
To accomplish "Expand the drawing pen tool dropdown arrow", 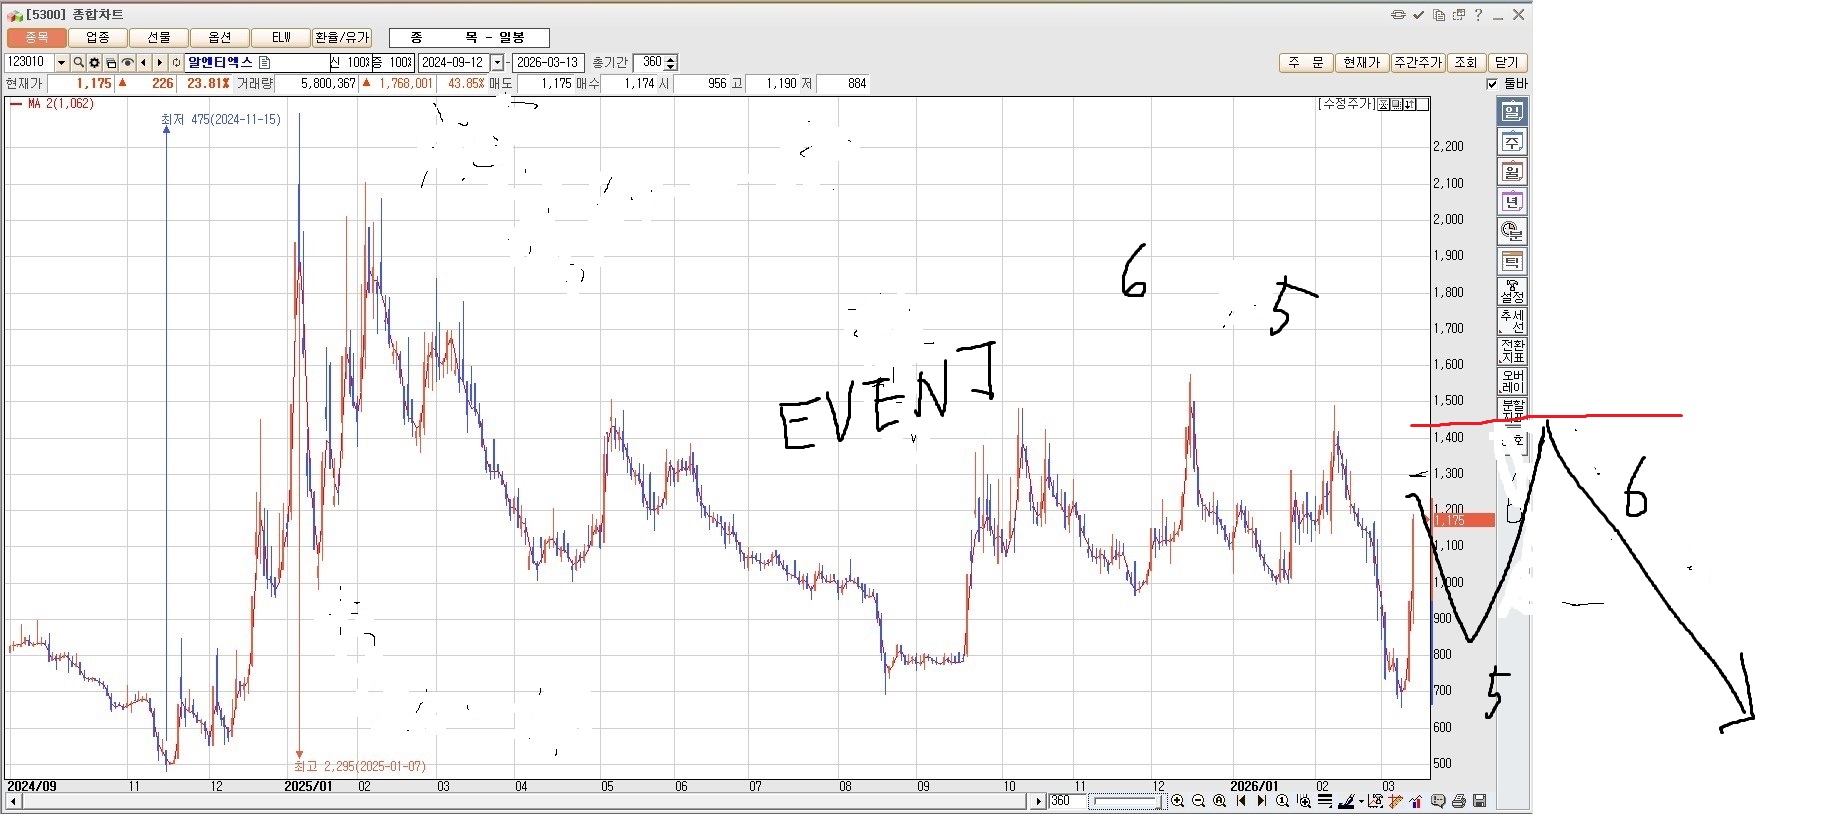I will [x=1361, y=801].
